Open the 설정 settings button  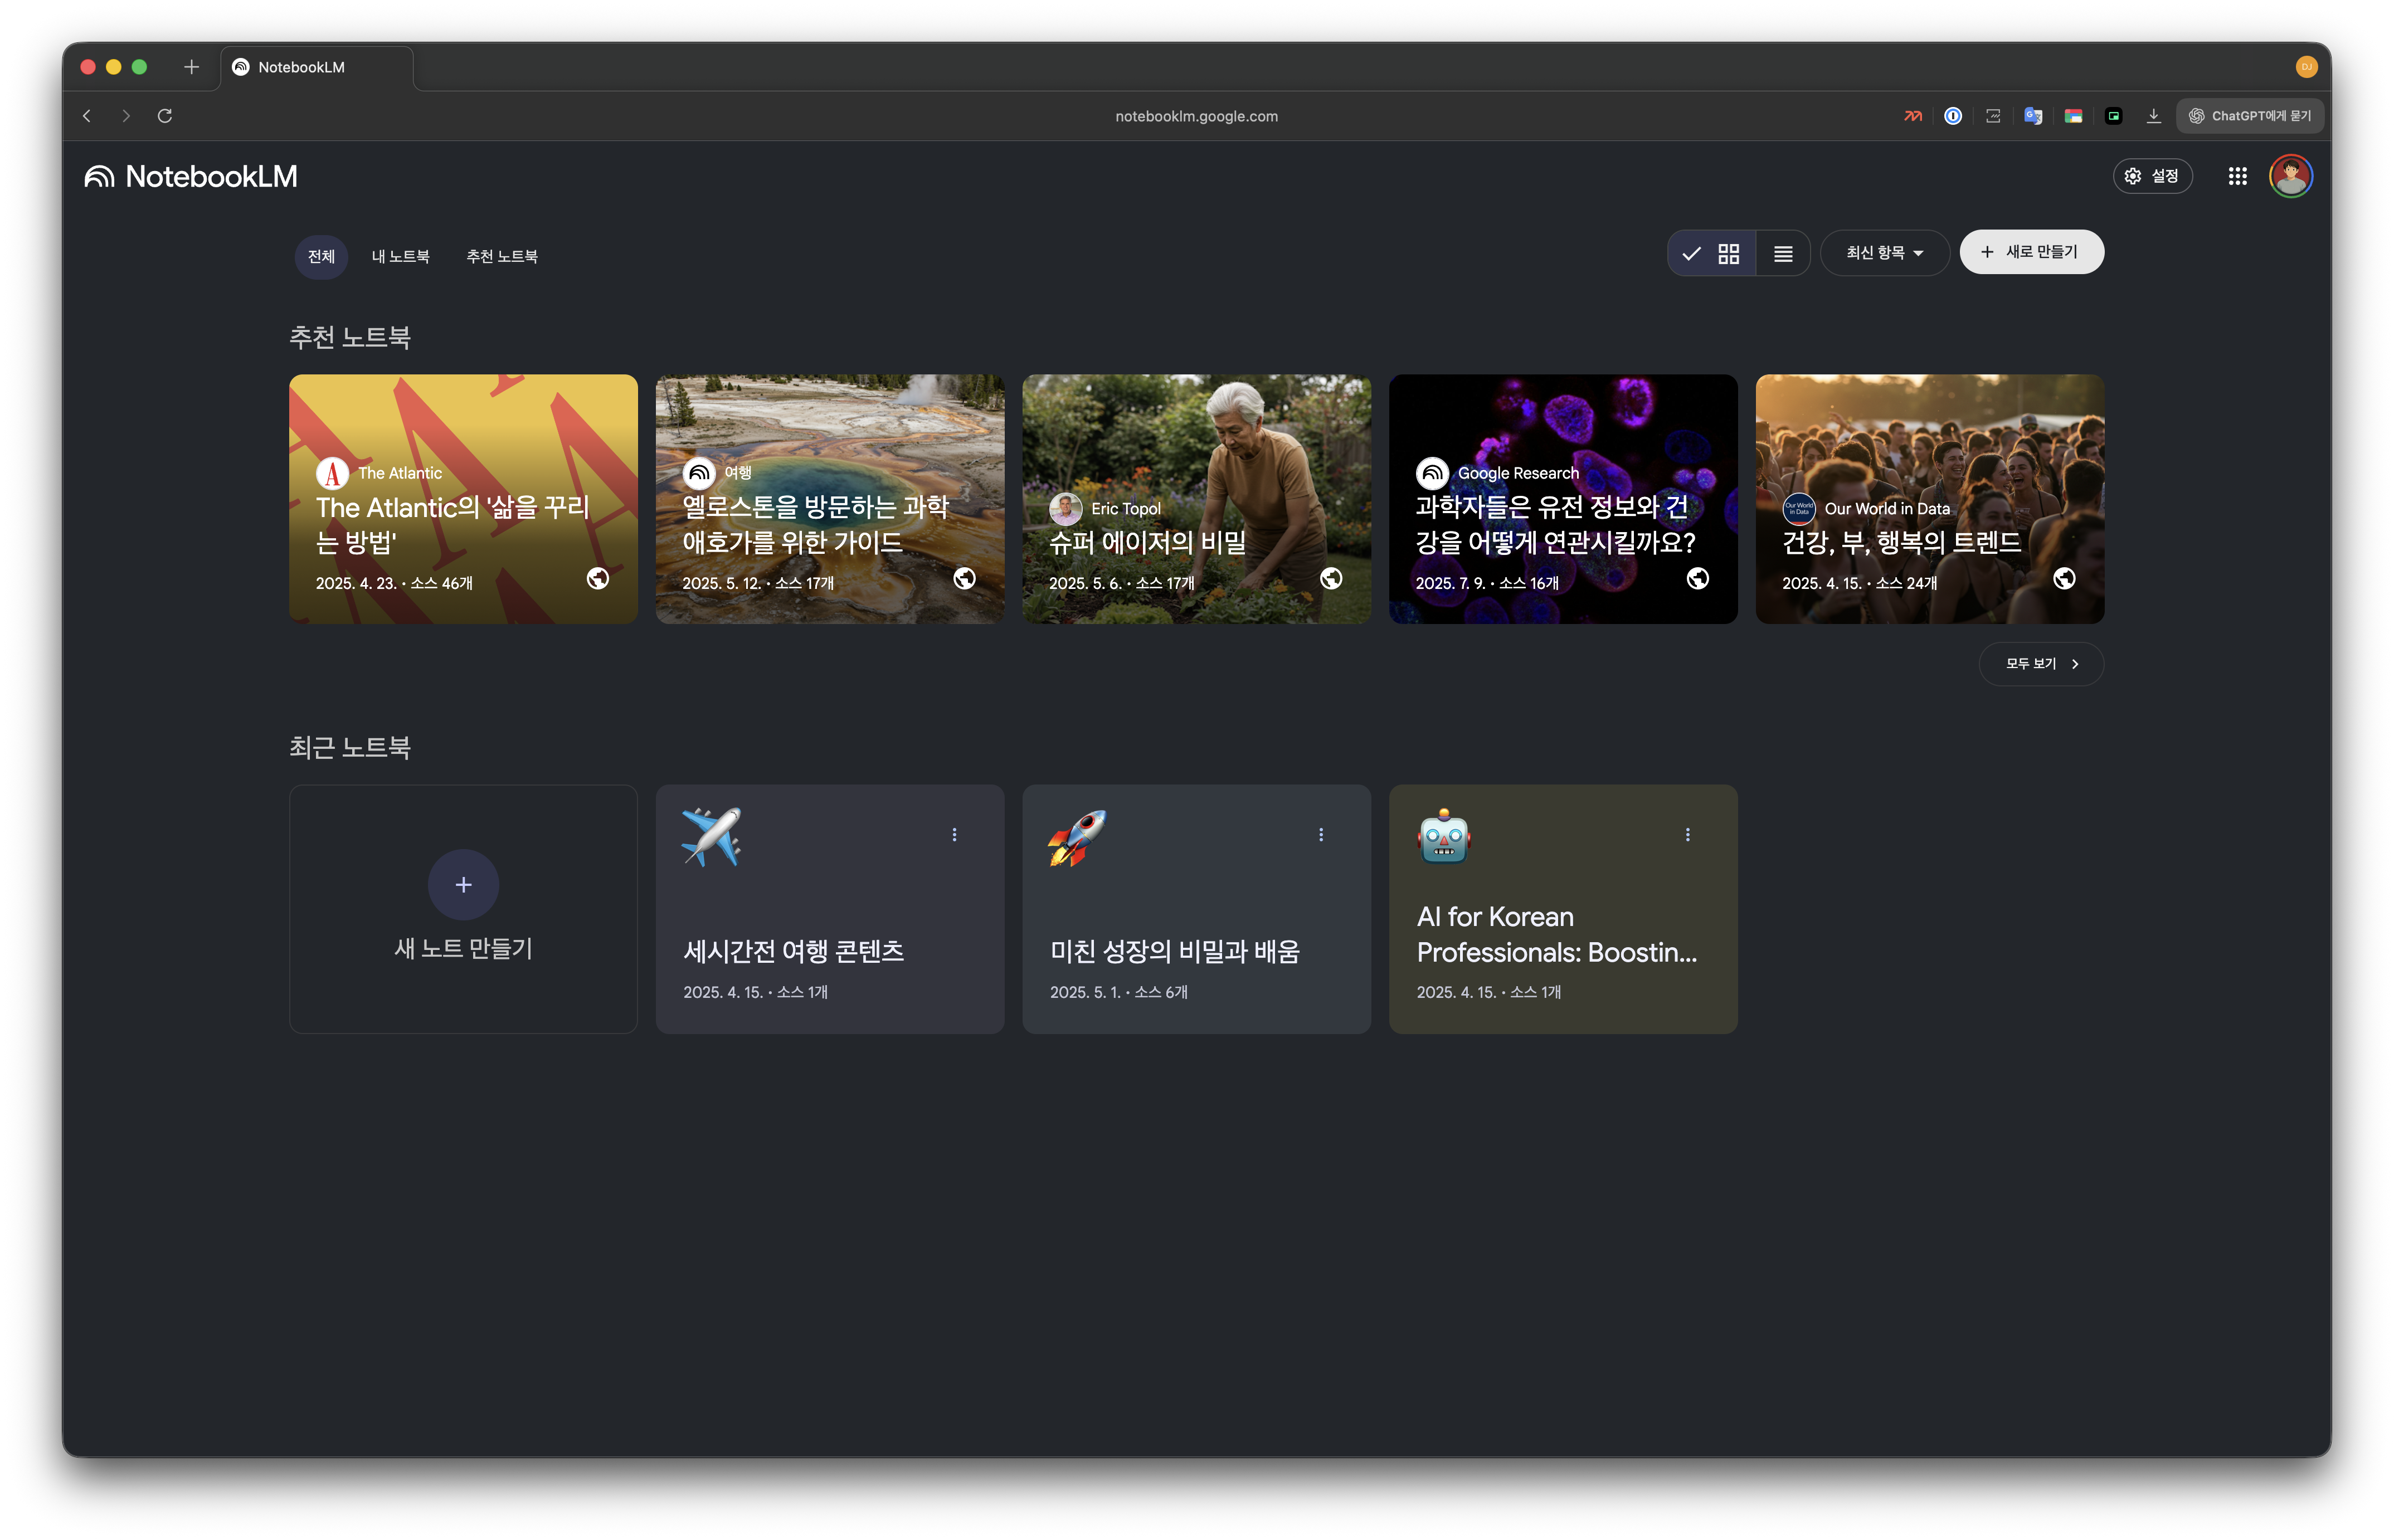tap(2152, 176)
